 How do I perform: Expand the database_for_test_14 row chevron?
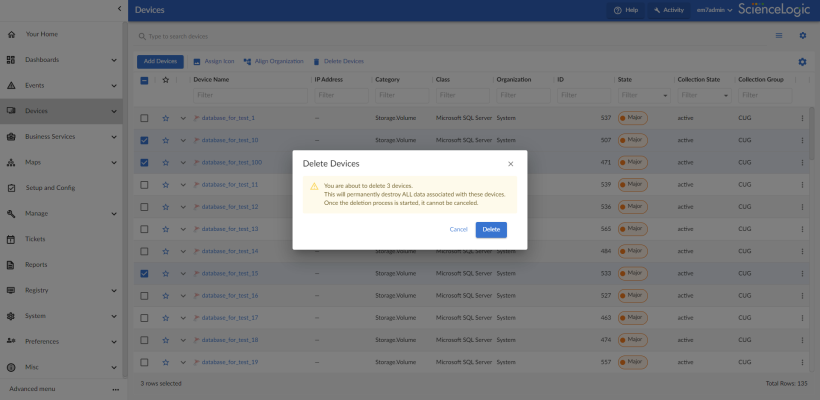coord(183,252)
